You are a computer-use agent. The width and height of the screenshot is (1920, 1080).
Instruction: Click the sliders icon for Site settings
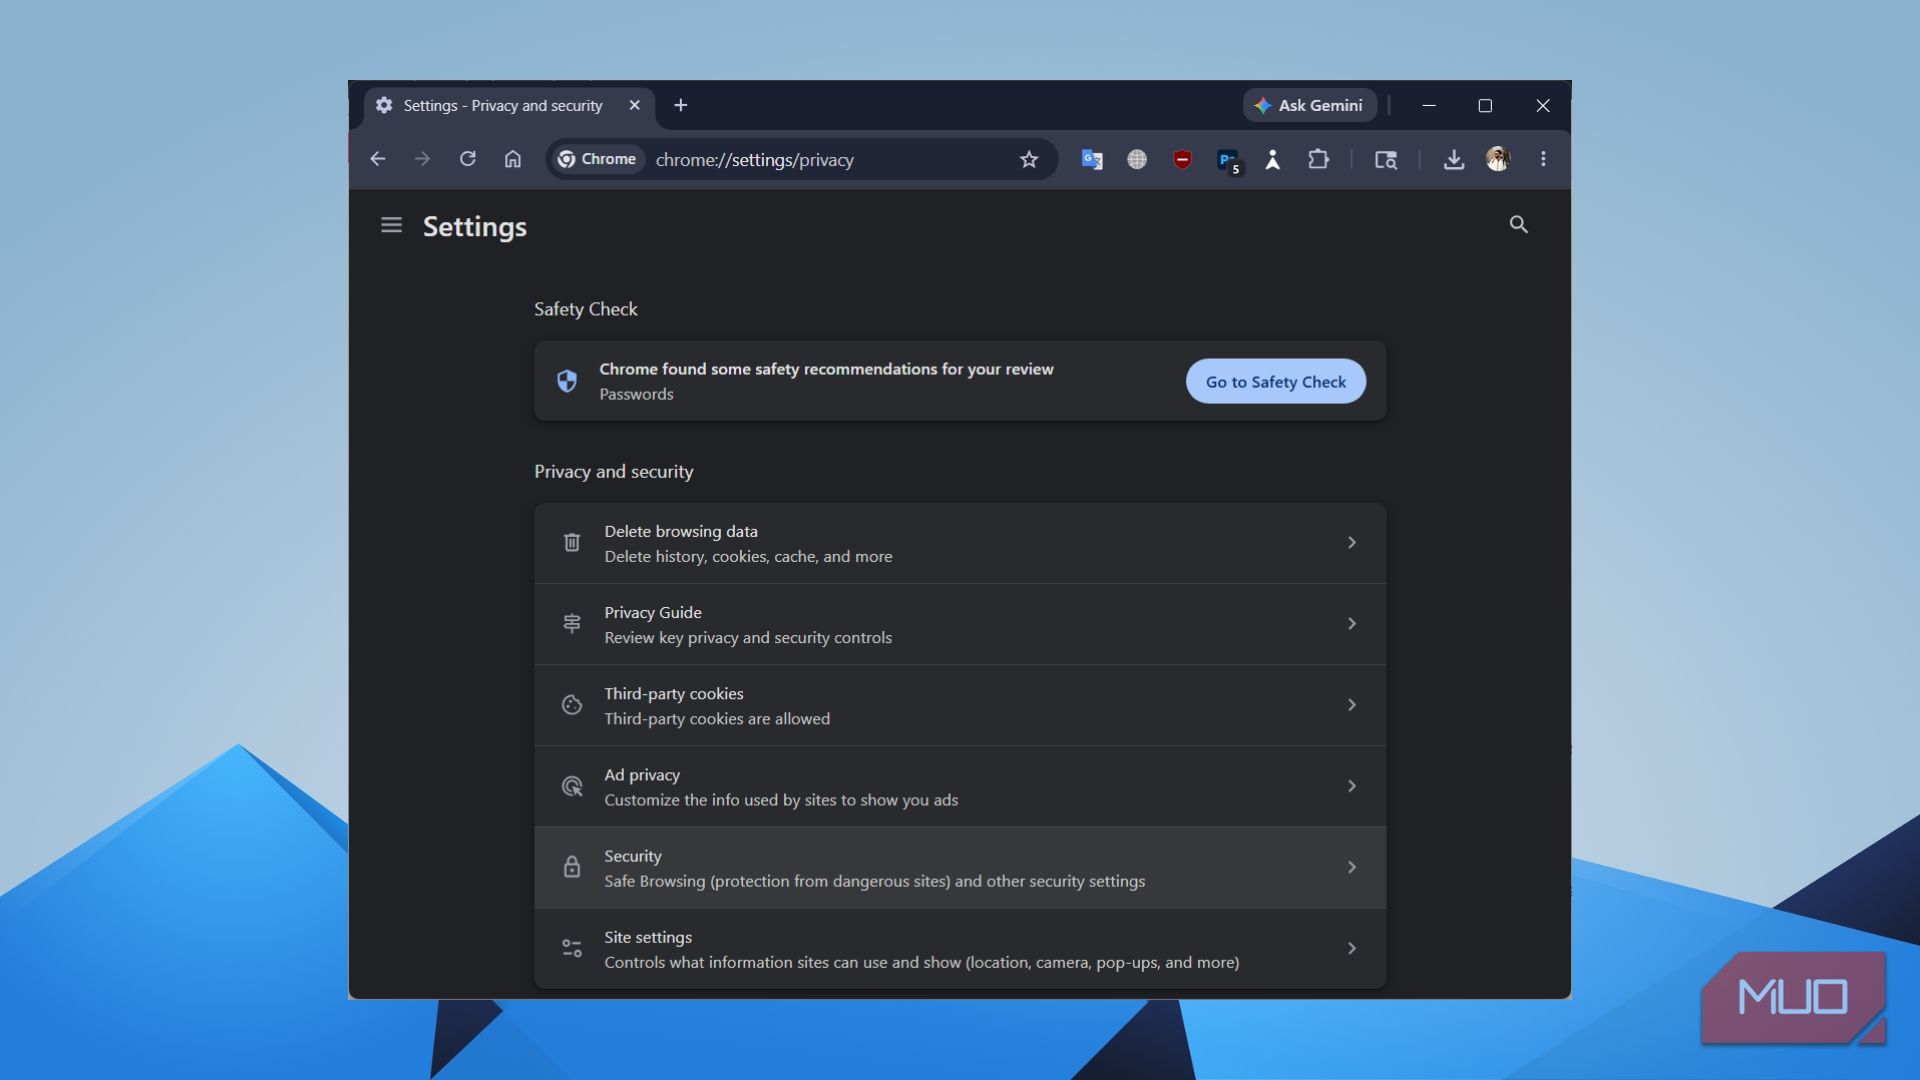[572, 948]
